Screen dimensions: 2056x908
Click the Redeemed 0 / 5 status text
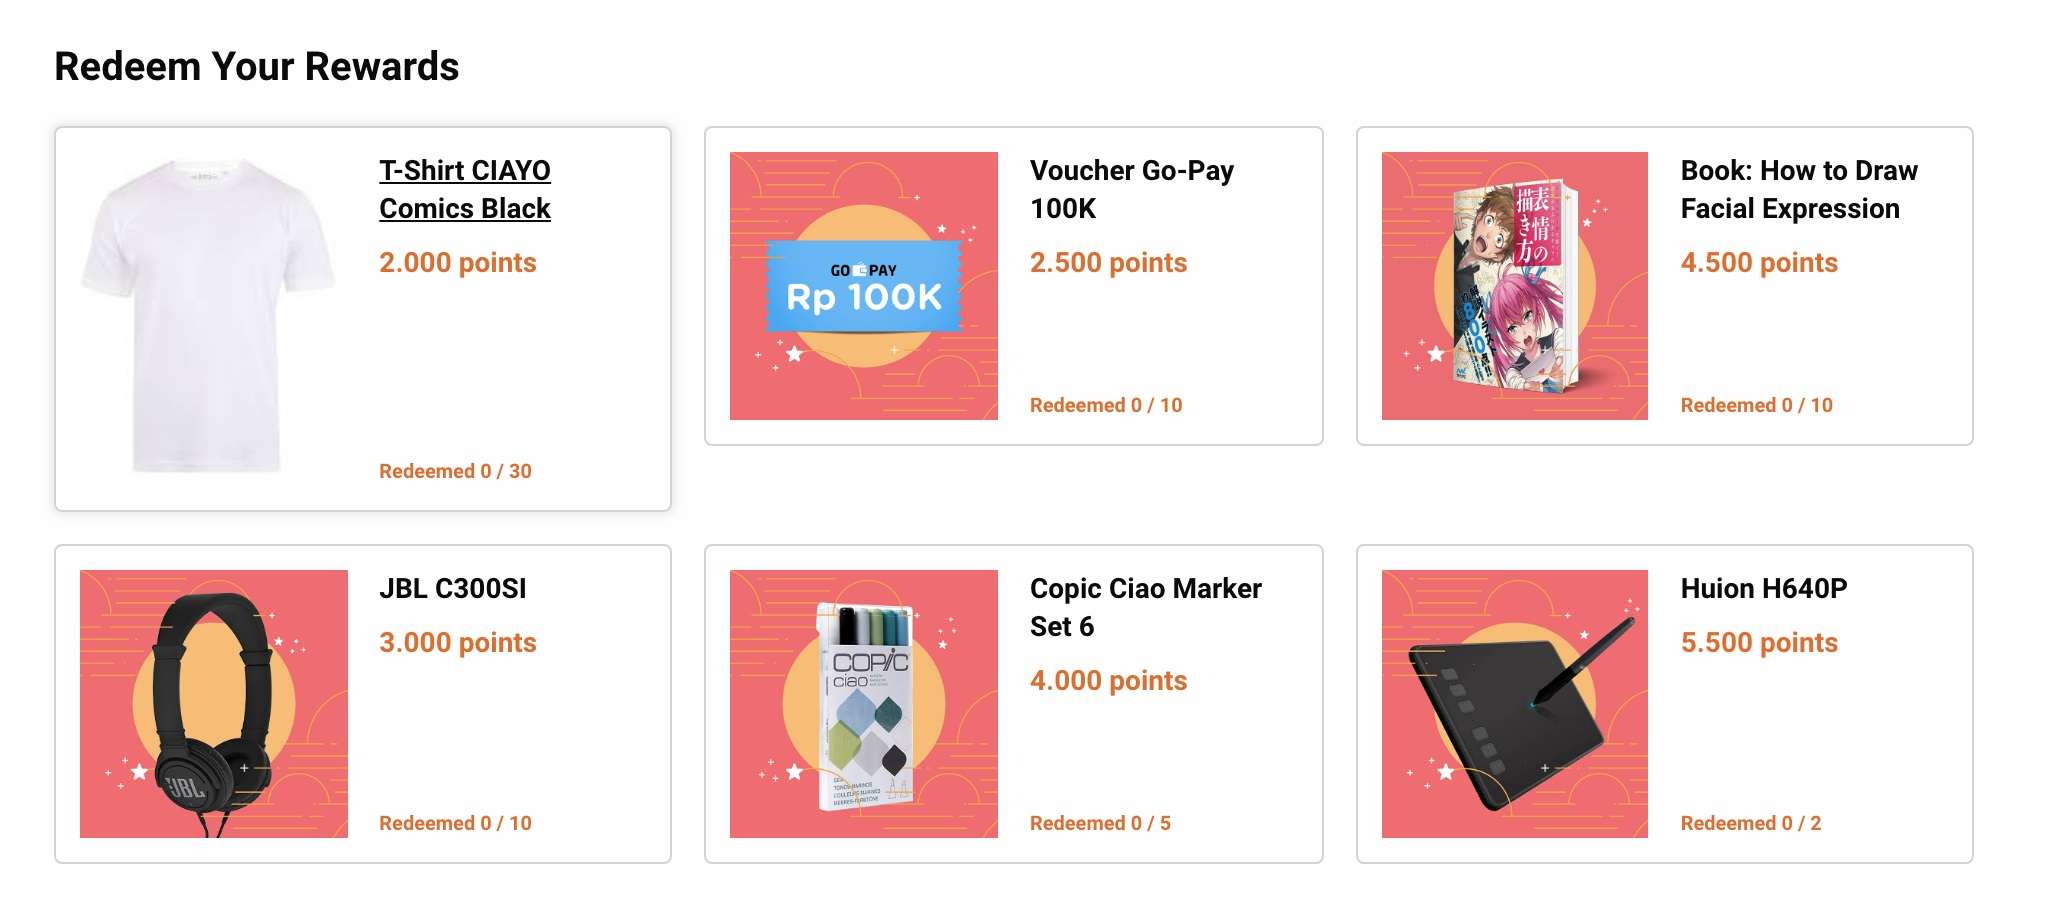coord(1100,823)
